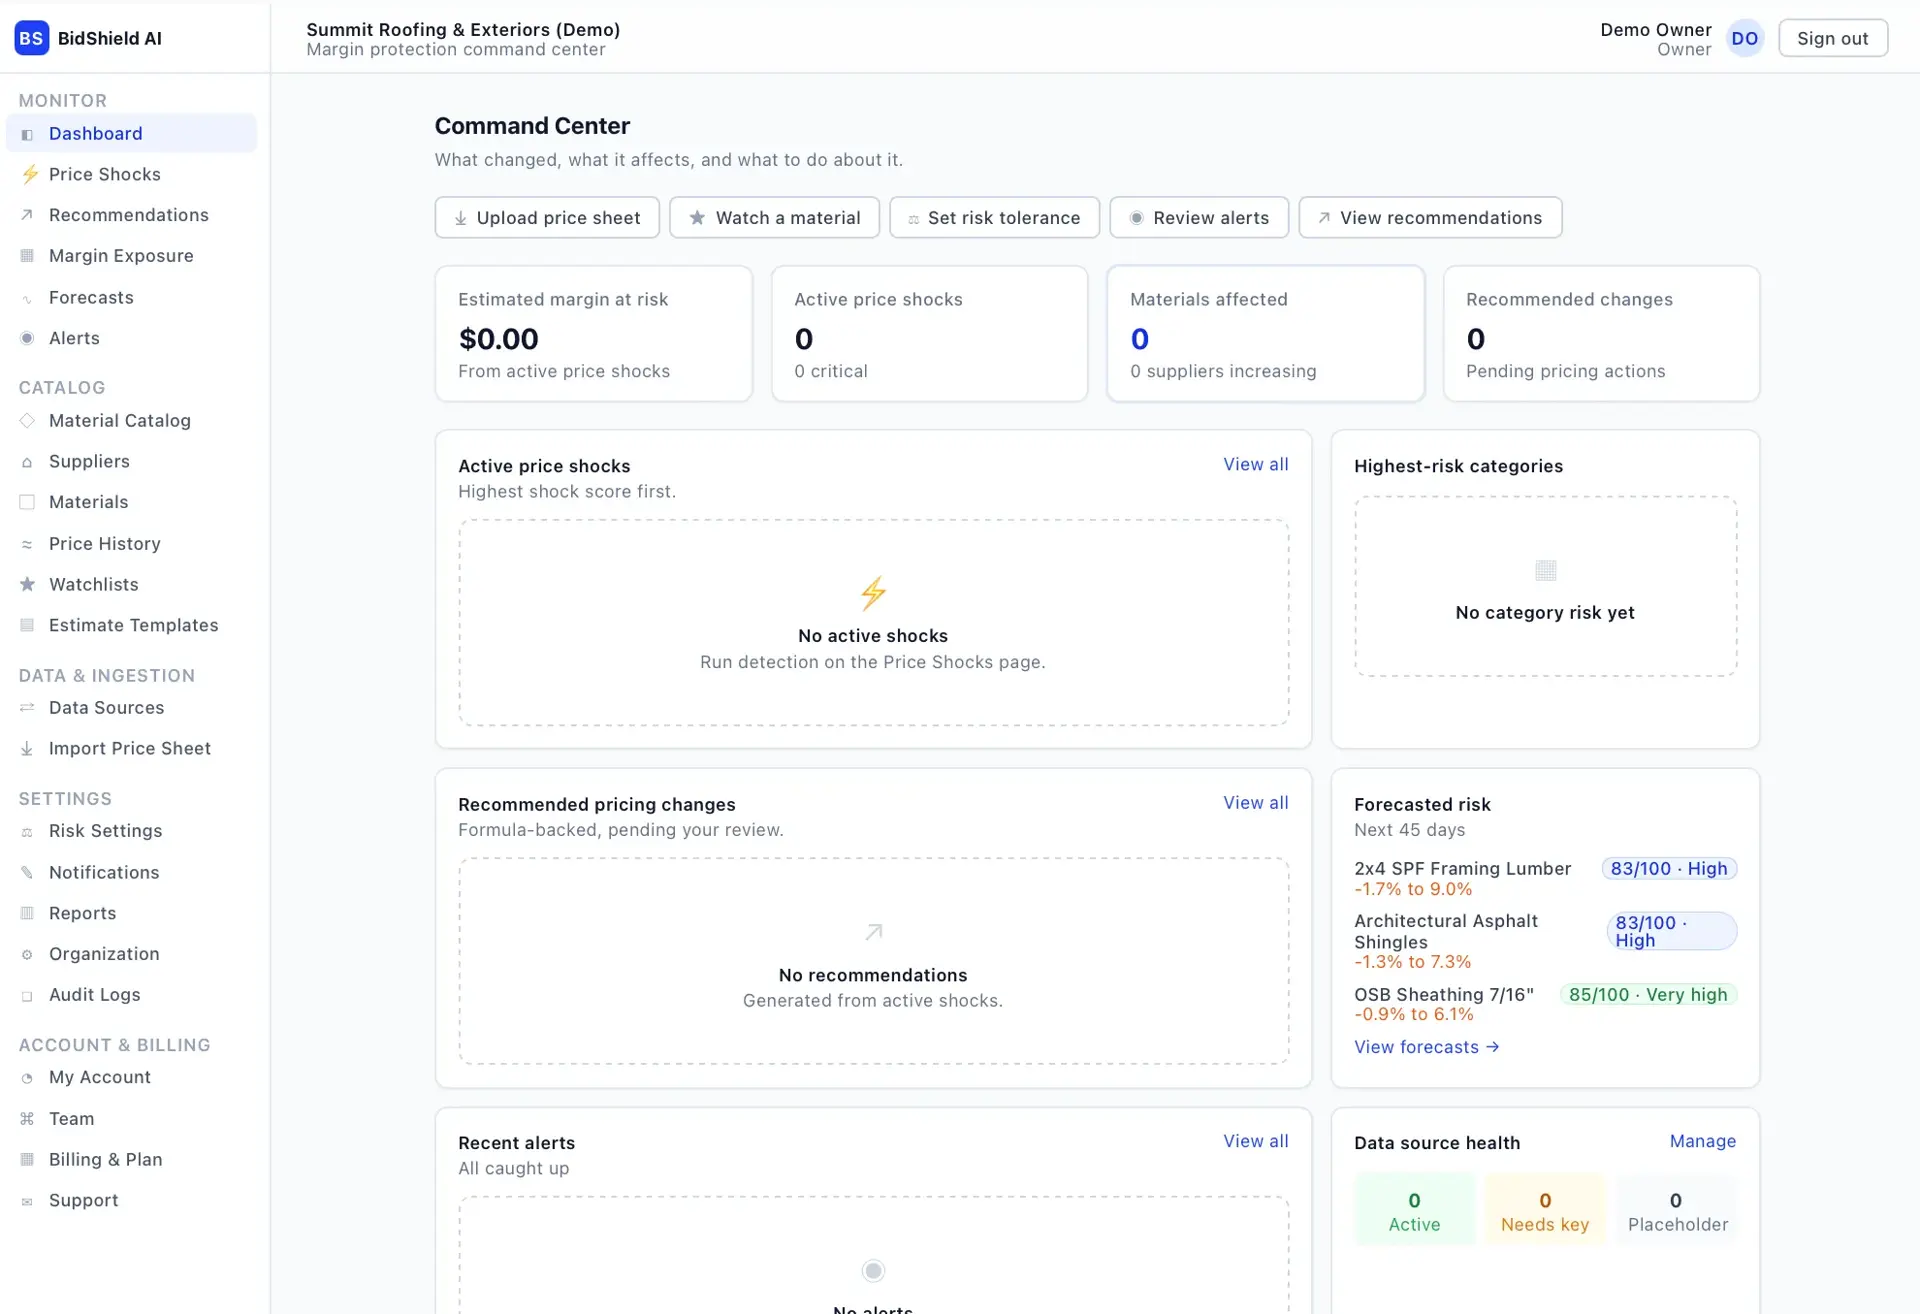This screenshot has height=1314, width=1920.
Task: Click the View recommendations button
Action: click(x=1430, y=217)
